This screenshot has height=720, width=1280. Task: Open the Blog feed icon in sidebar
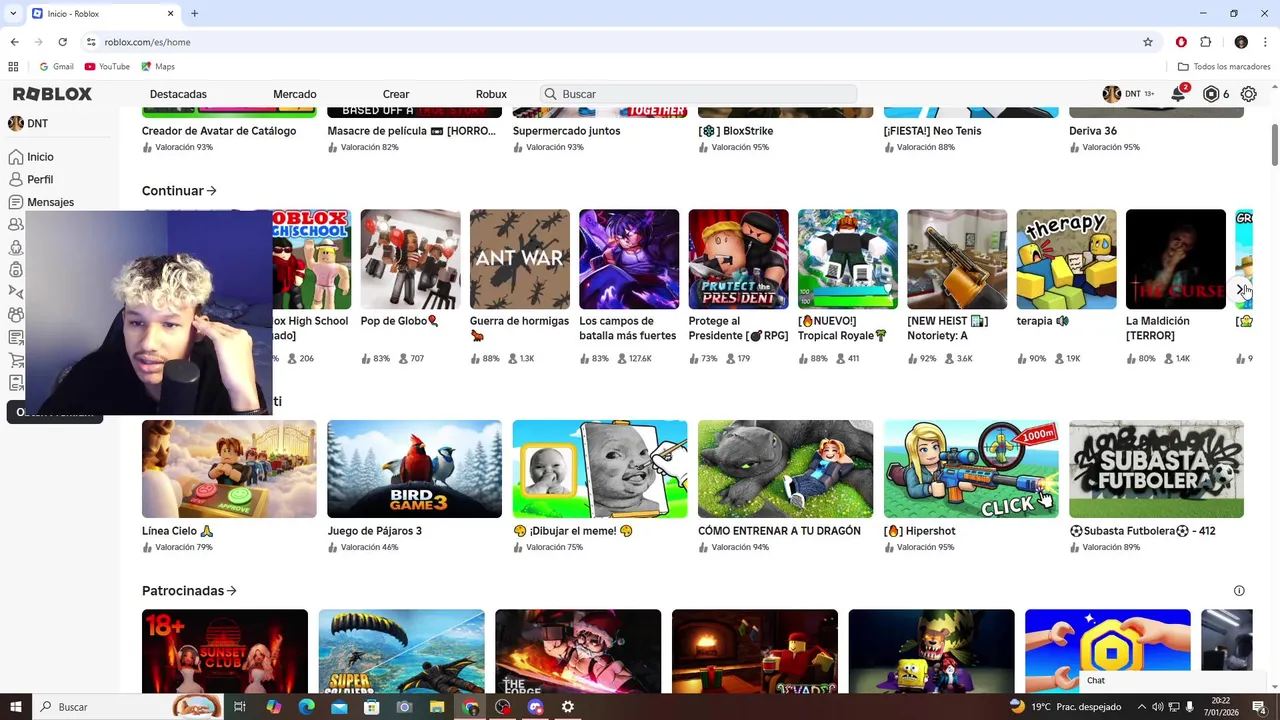tap(15, 338)
